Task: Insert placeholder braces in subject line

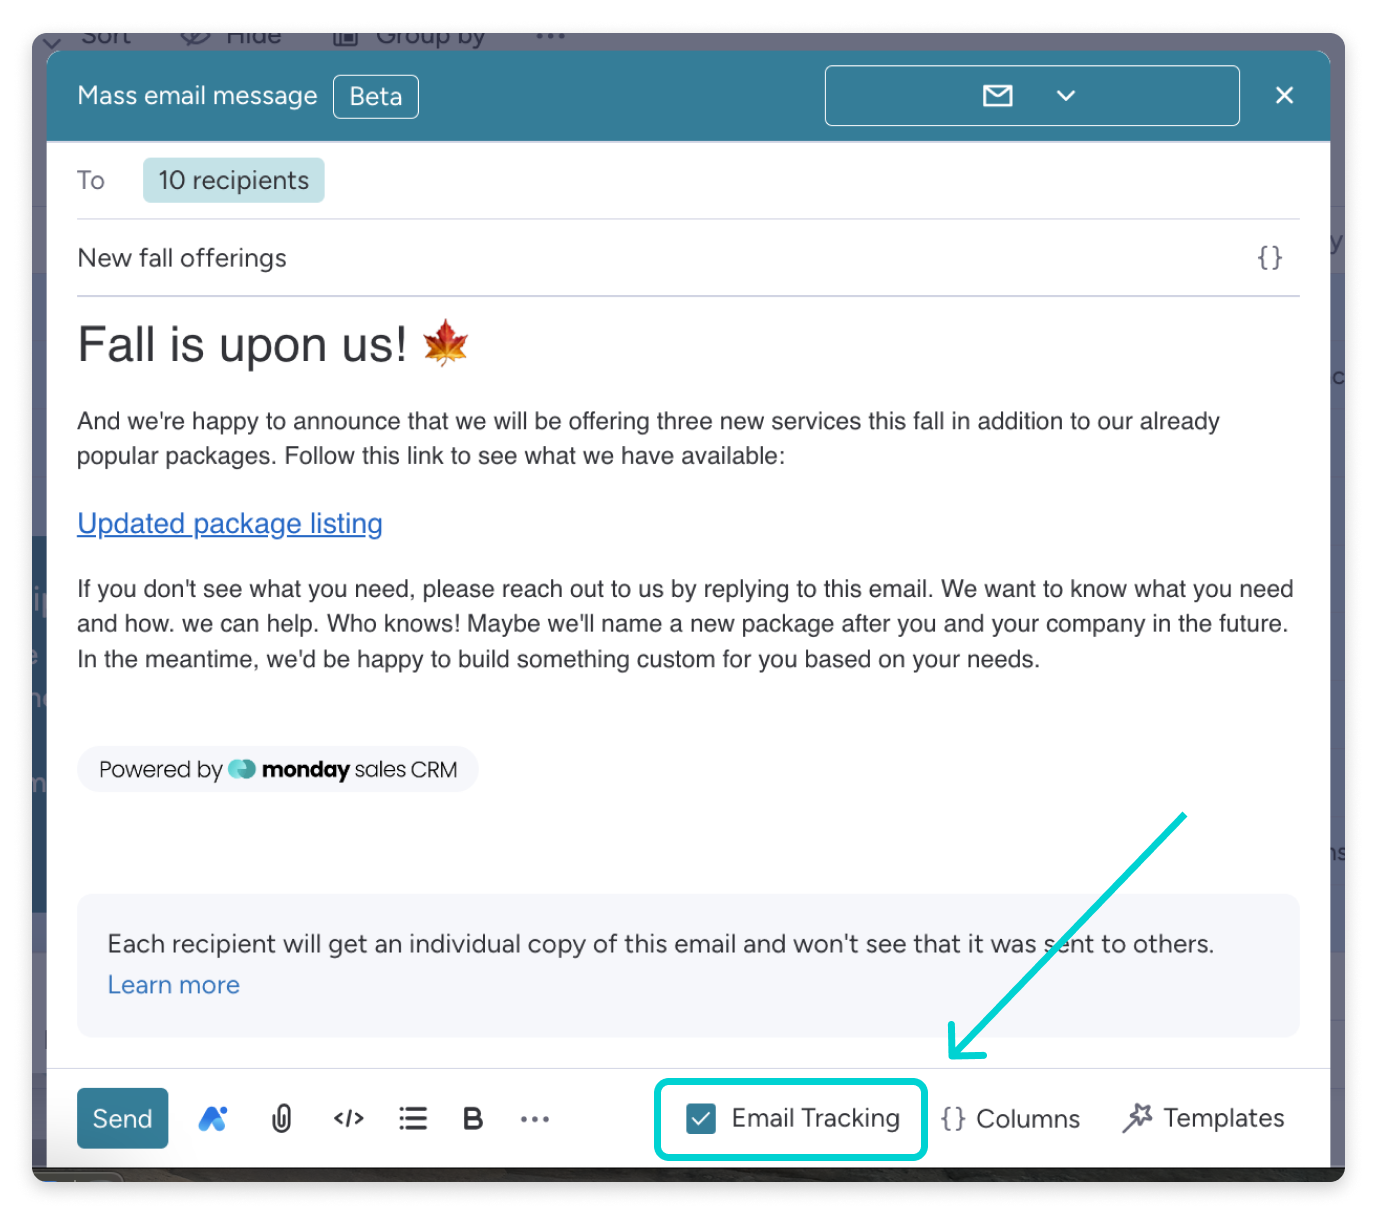Action: click(1269, 257)
